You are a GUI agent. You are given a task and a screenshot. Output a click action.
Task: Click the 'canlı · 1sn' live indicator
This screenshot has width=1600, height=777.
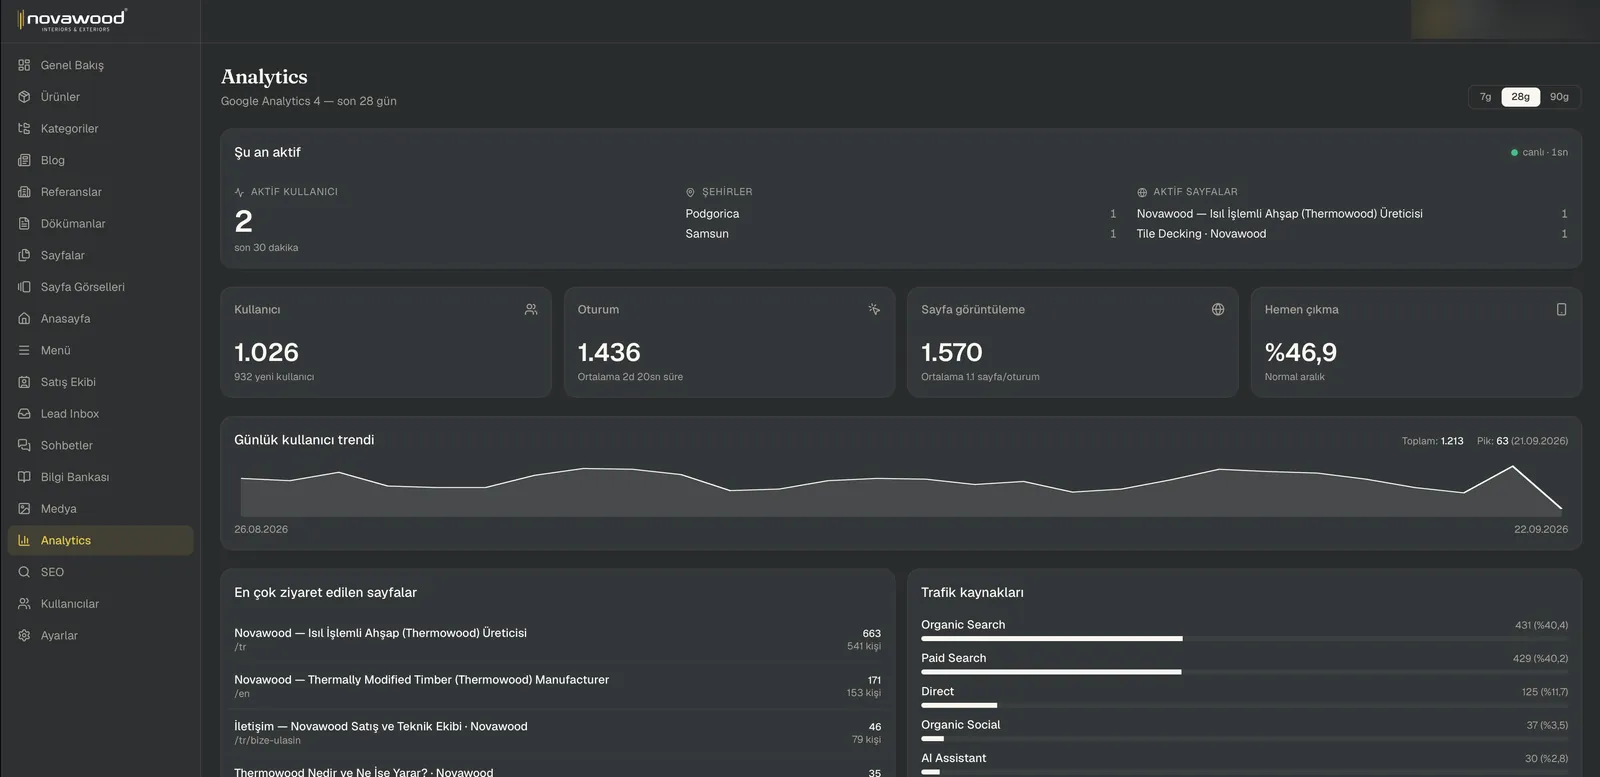click(1539, 153)
